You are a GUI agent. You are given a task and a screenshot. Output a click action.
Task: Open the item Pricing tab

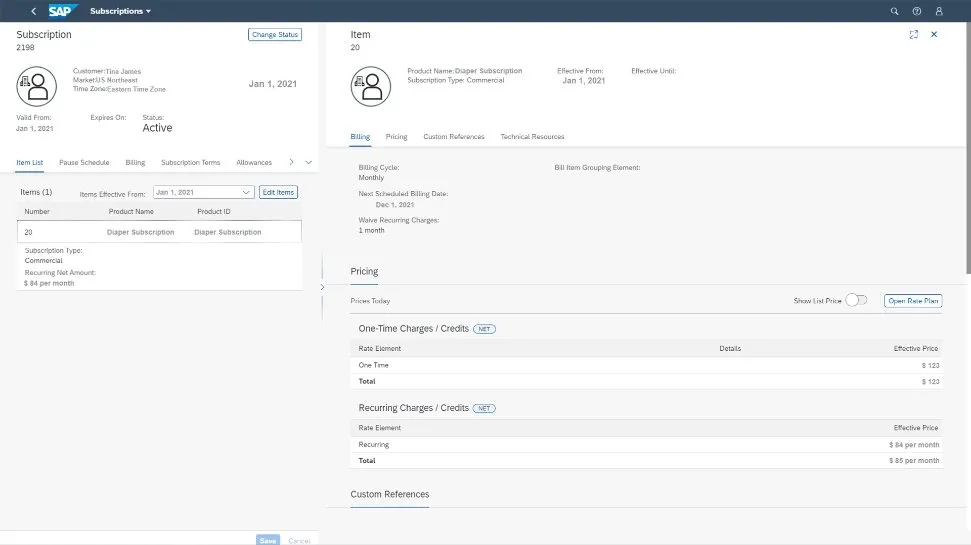click(x=396, y=137)
